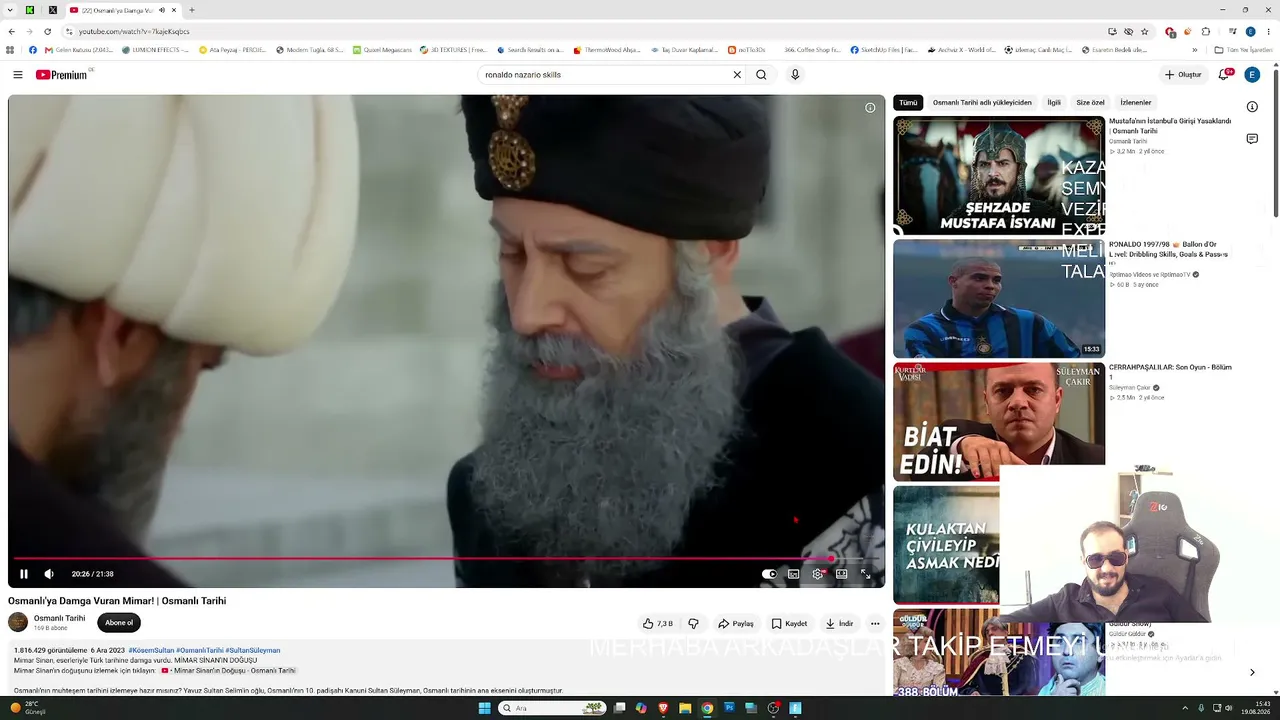Viewport: 1280px width, 720px height.
Task: Dislike the video
Action: [x=693, y=624]
